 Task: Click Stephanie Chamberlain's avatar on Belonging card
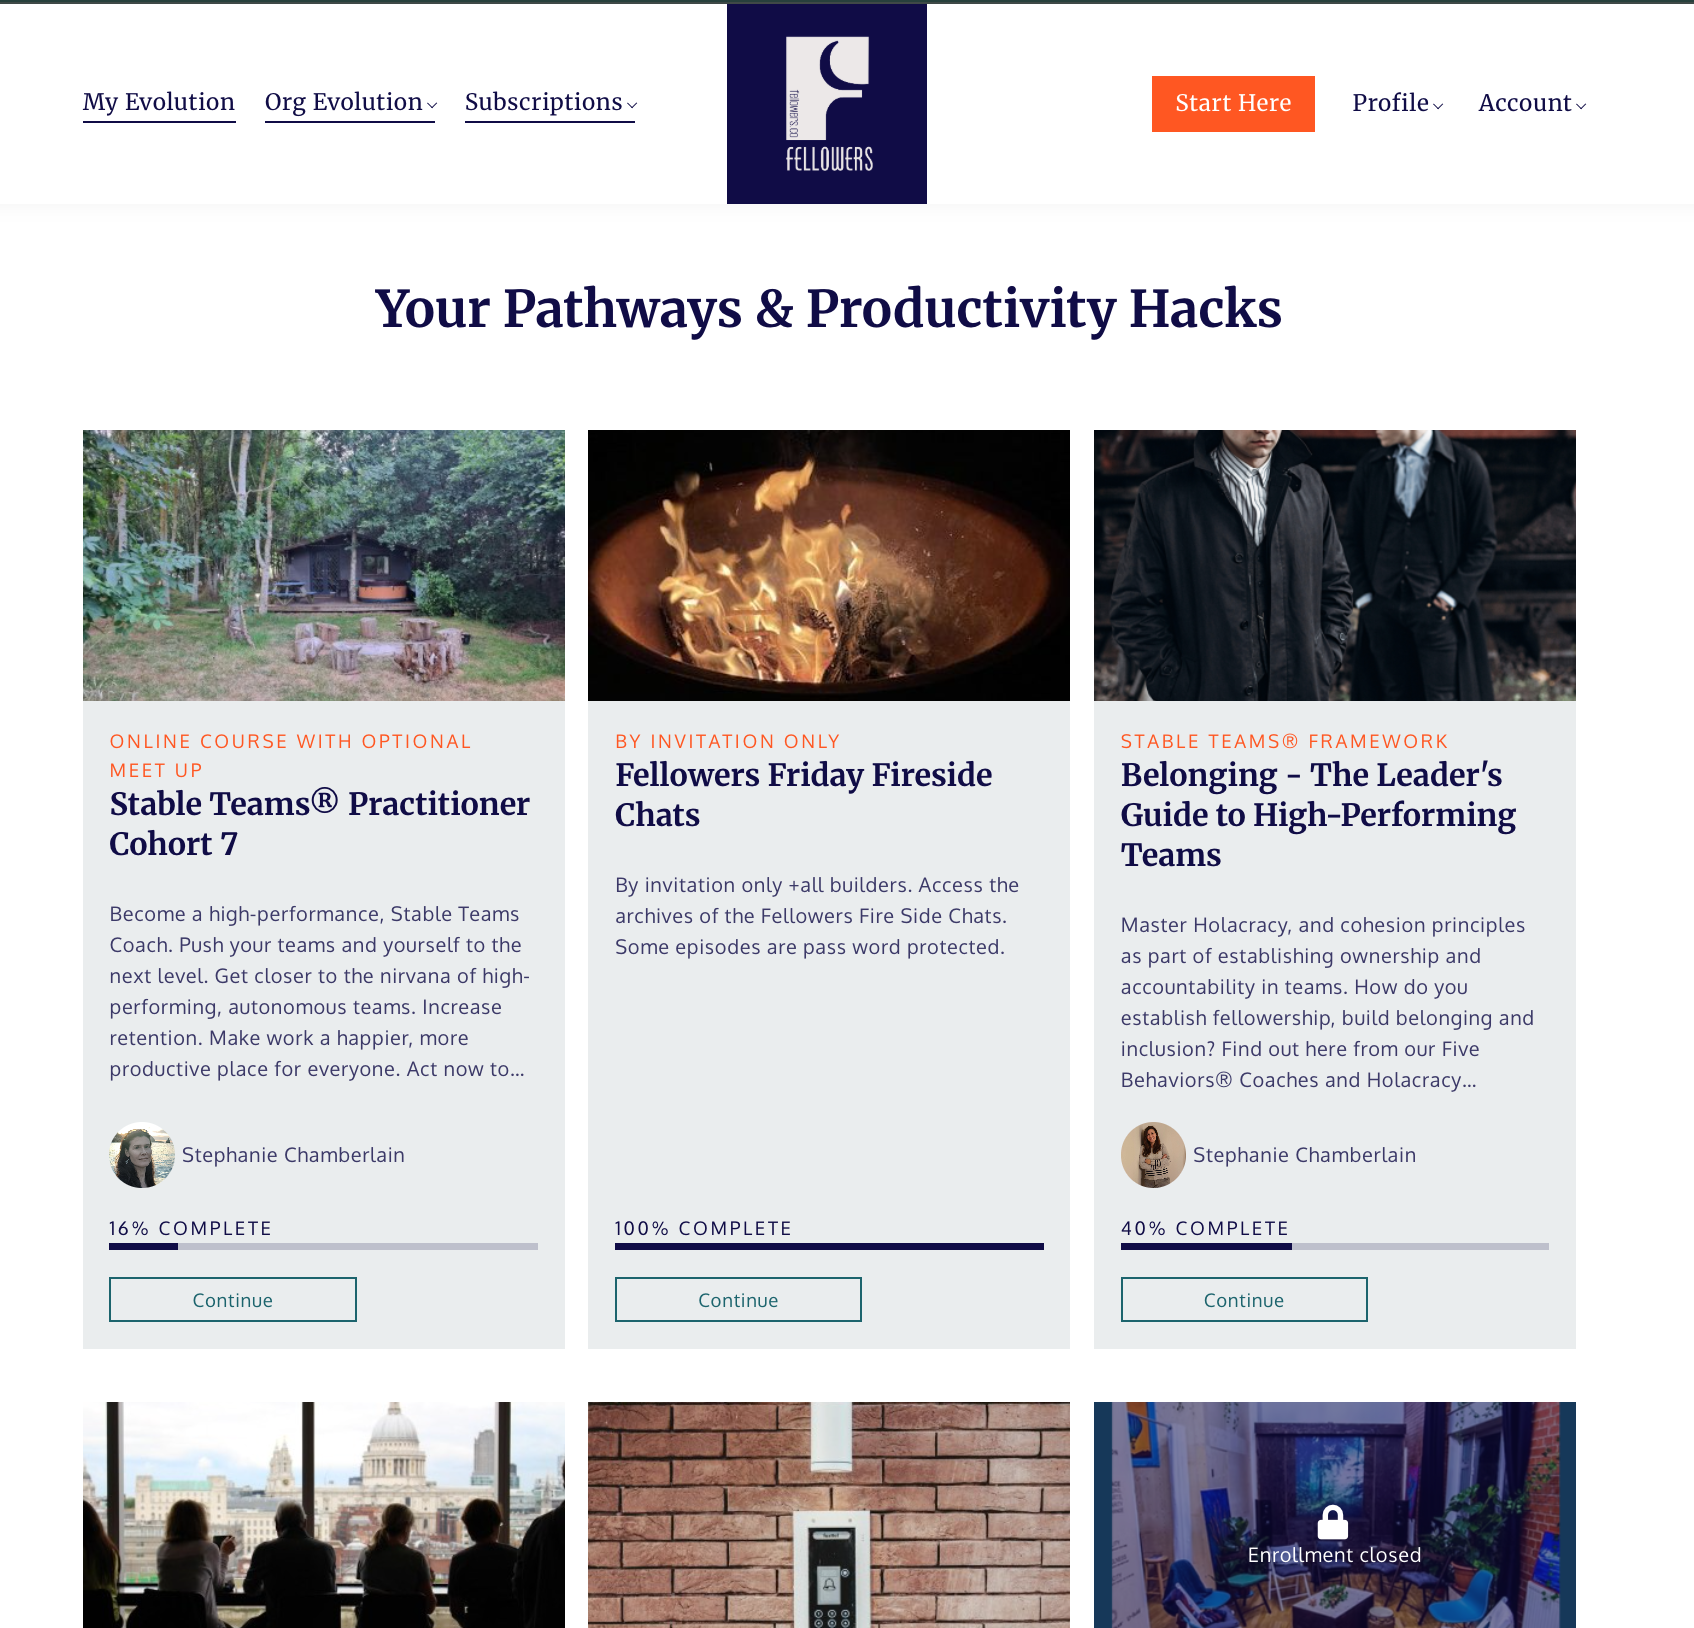[x=1153, y=1155]
